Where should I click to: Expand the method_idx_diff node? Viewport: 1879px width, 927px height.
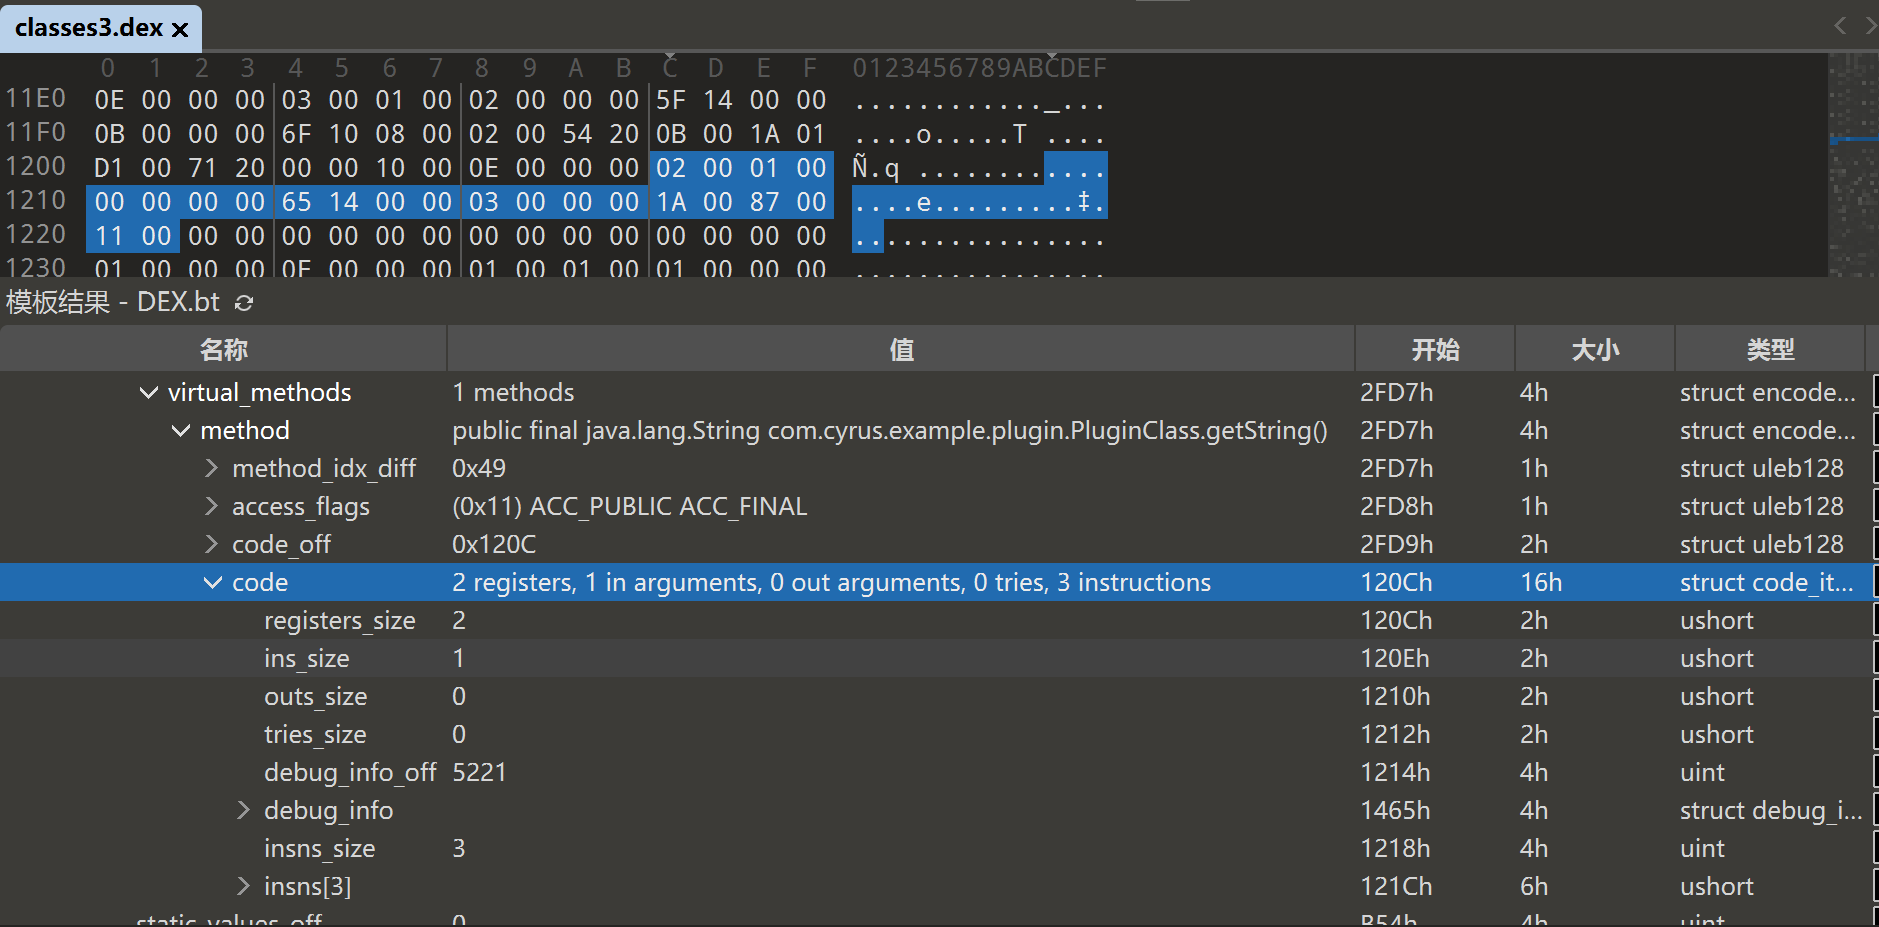[211, 468]
